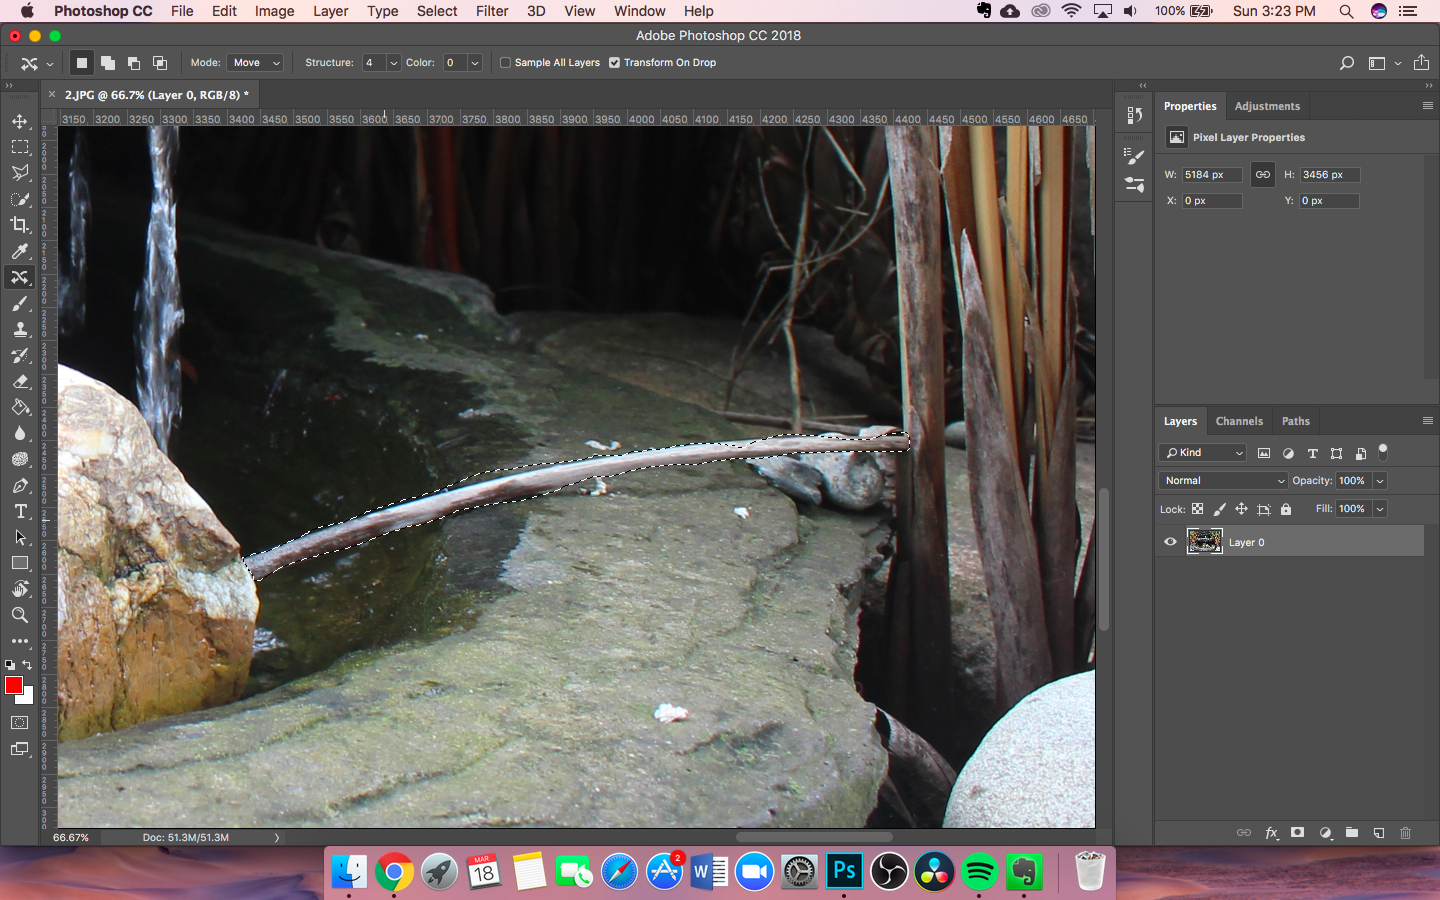Open Spotify from the Dock

[x=979, y=872]
